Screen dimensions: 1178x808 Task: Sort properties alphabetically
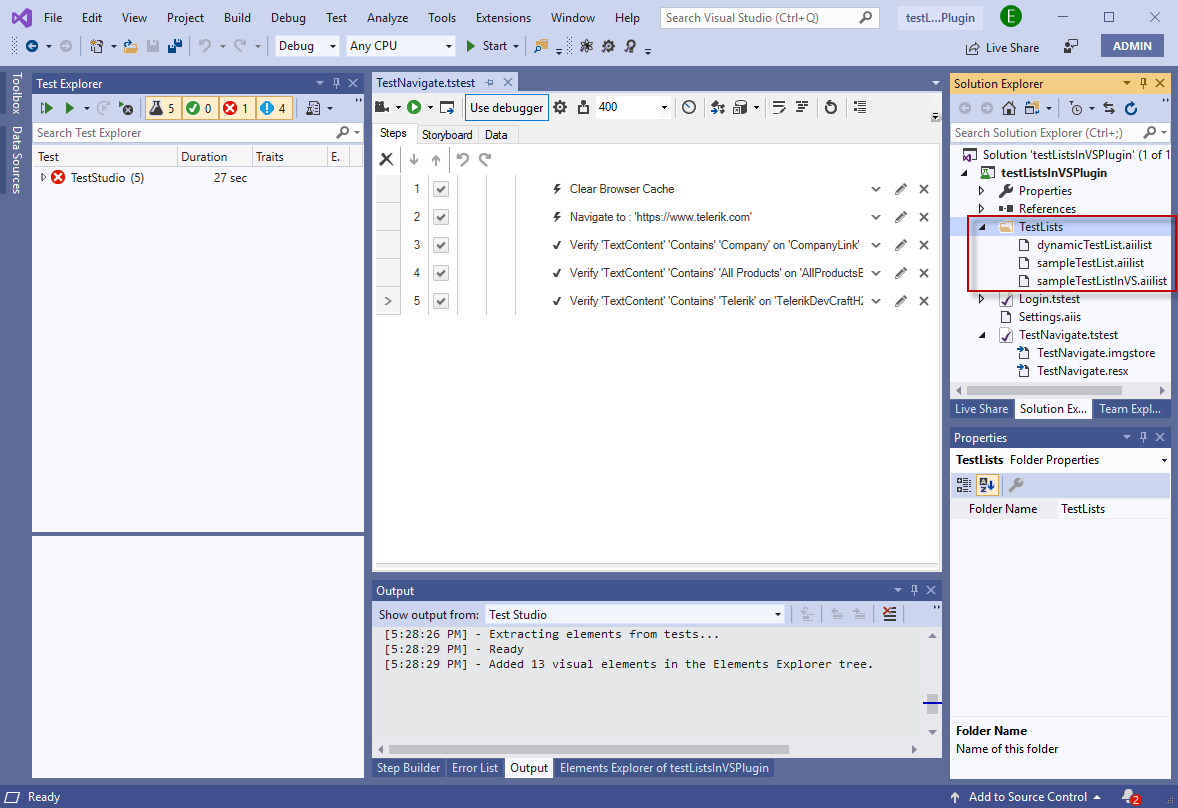pos(986,485)
